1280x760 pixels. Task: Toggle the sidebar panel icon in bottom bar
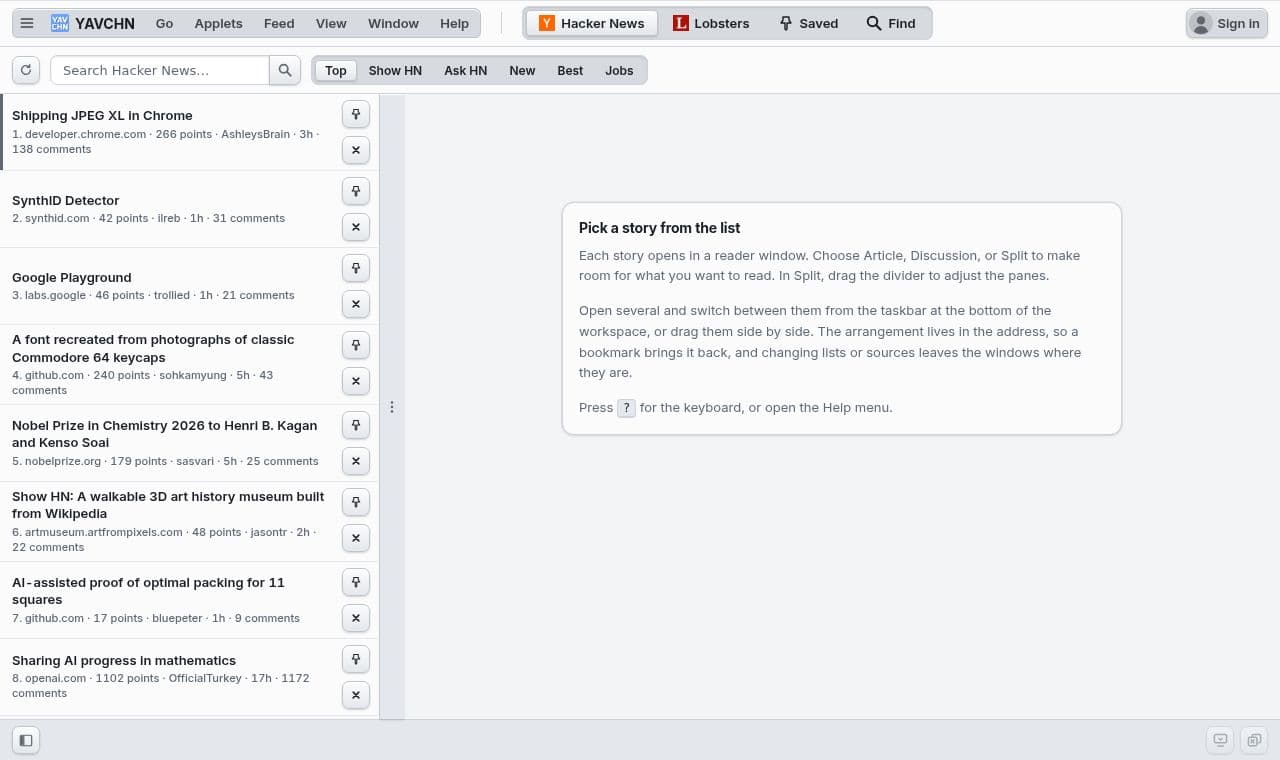(26, 740)
